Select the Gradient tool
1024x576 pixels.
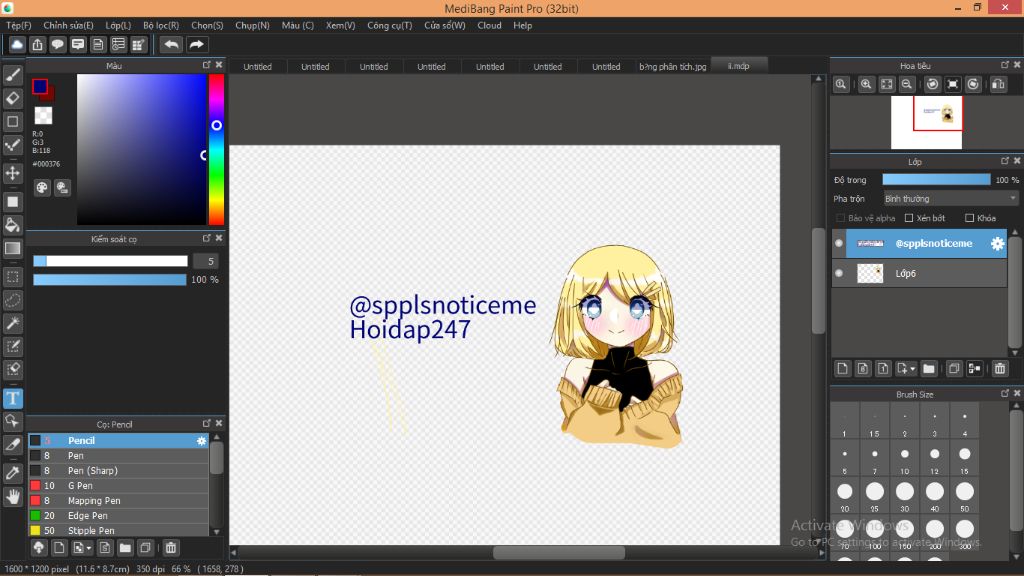click(12, 248)
